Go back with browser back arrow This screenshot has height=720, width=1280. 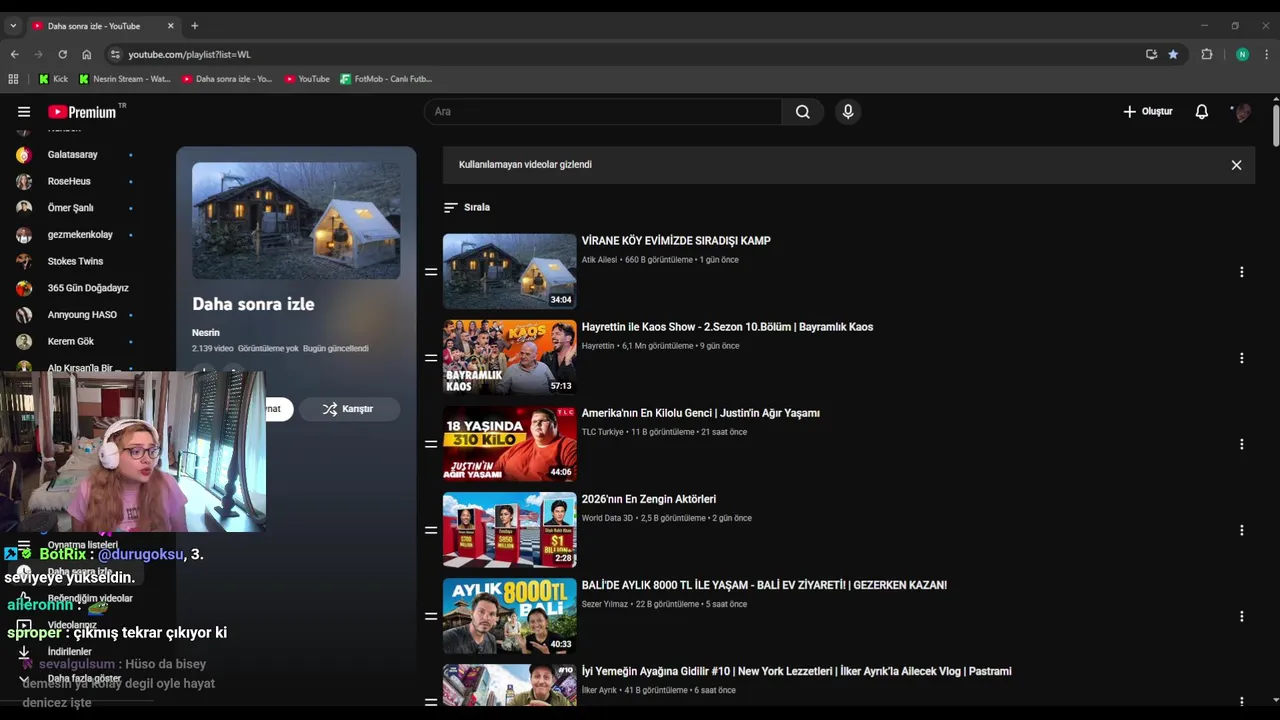click(14, 54)
